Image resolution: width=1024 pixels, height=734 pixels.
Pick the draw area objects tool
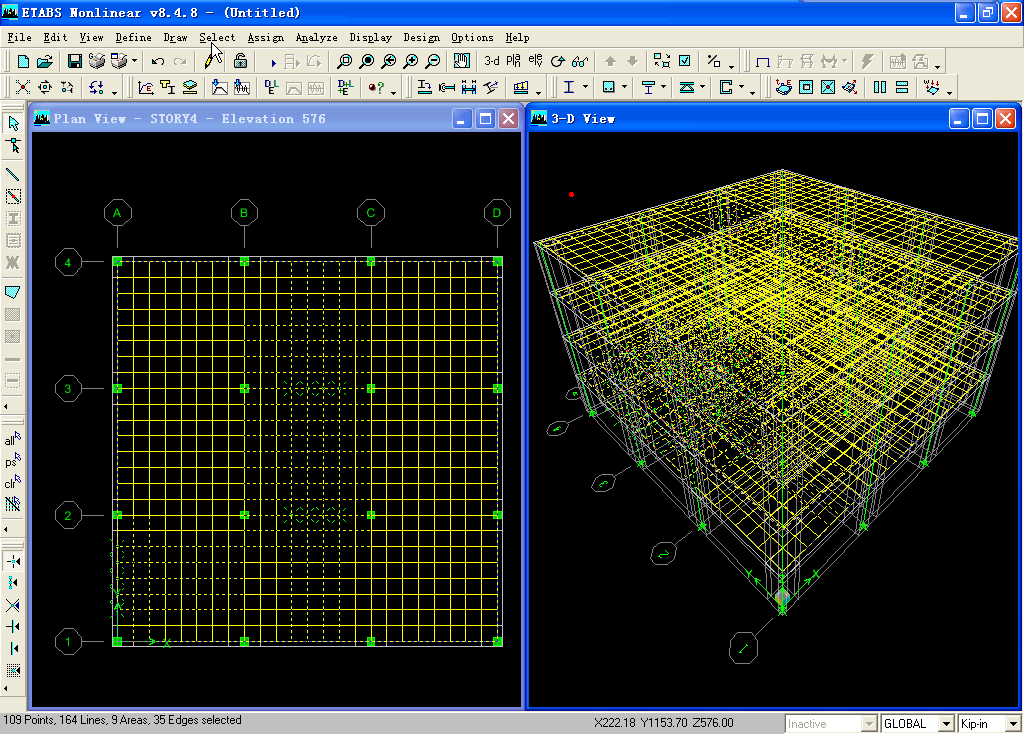tap(13, 292)
